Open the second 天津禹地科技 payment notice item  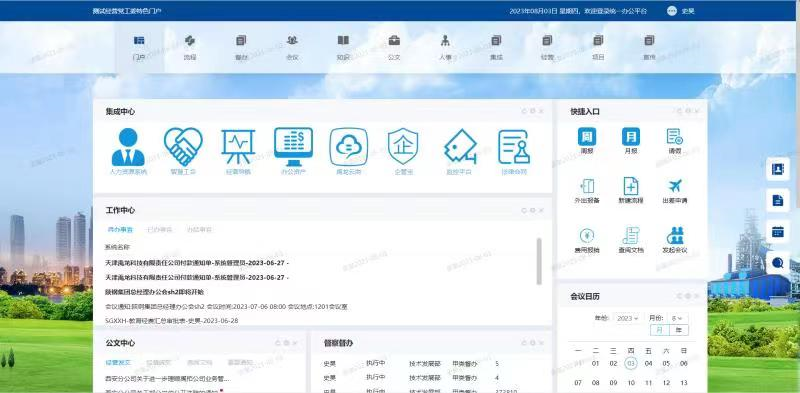point(197,277)
